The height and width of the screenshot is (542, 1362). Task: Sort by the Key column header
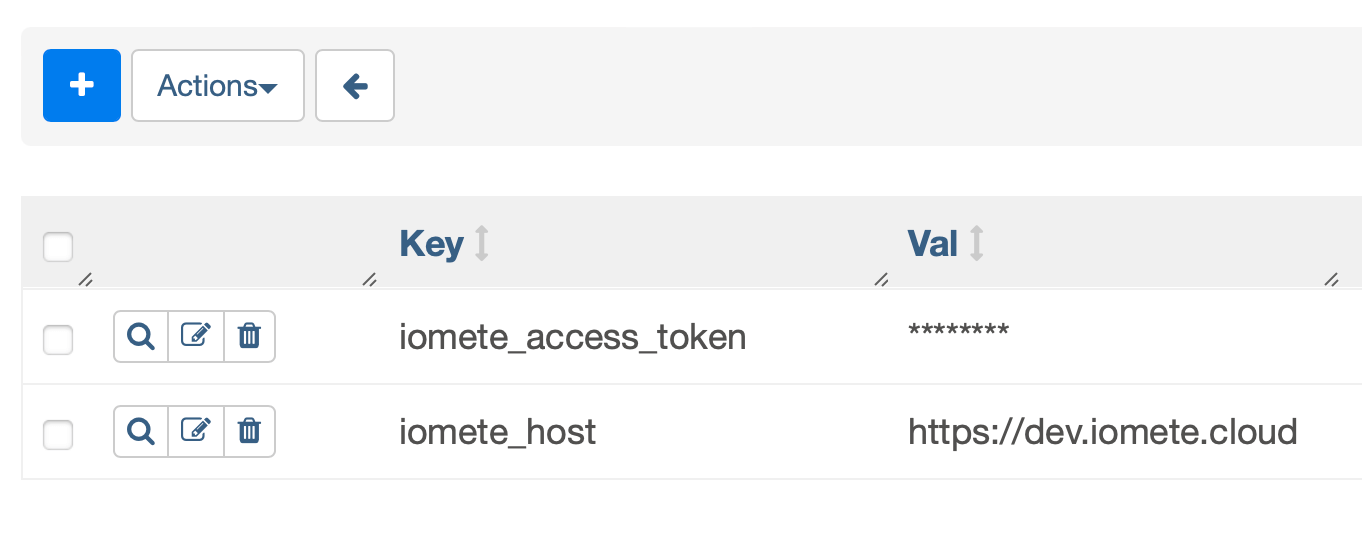431,244
